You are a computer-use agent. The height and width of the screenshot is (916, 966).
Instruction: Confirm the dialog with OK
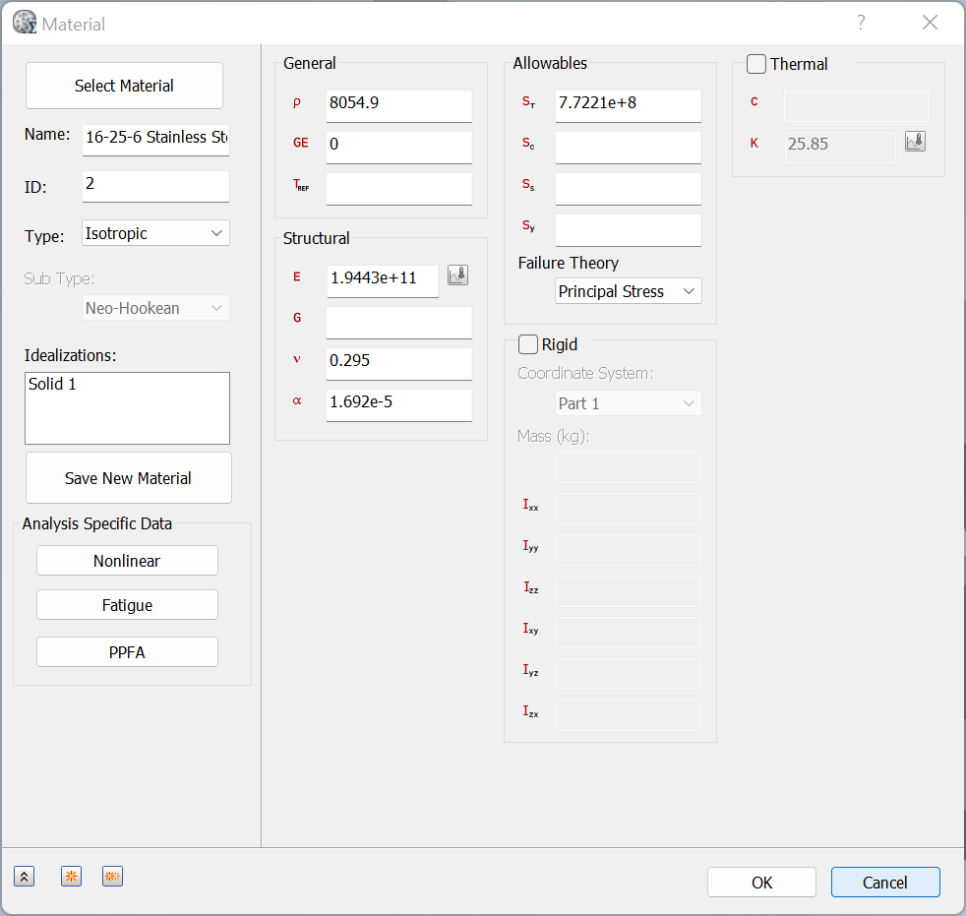pyautogui.click(x=762, y=882)
